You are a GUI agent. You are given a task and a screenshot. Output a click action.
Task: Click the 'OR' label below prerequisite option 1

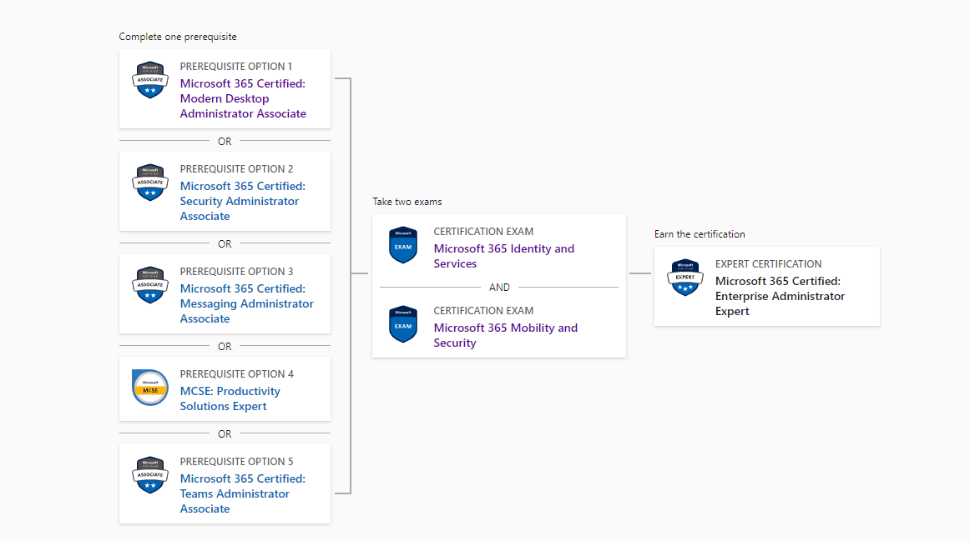(x=225, y=142)
